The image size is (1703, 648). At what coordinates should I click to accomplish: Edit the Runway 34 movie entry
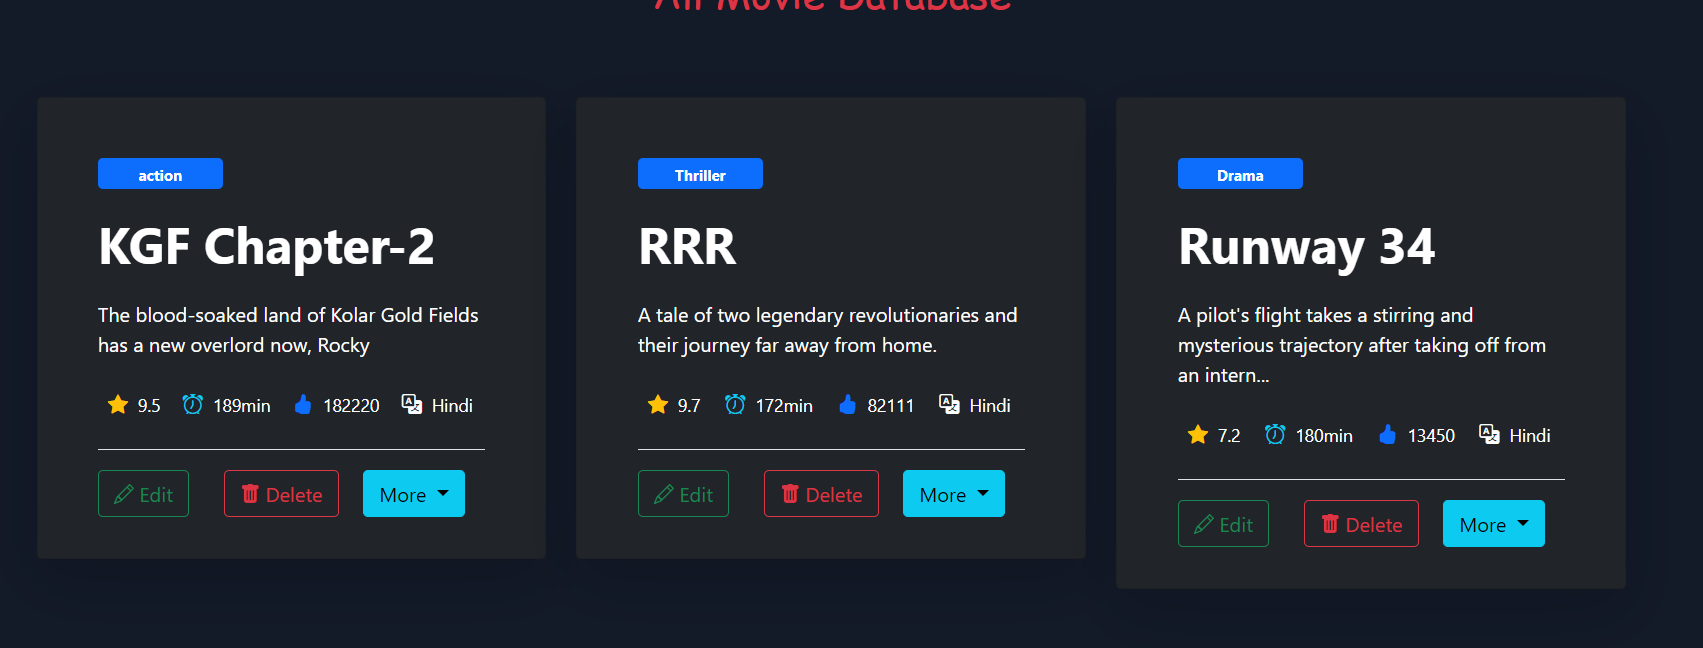[x=1223, y=524]
